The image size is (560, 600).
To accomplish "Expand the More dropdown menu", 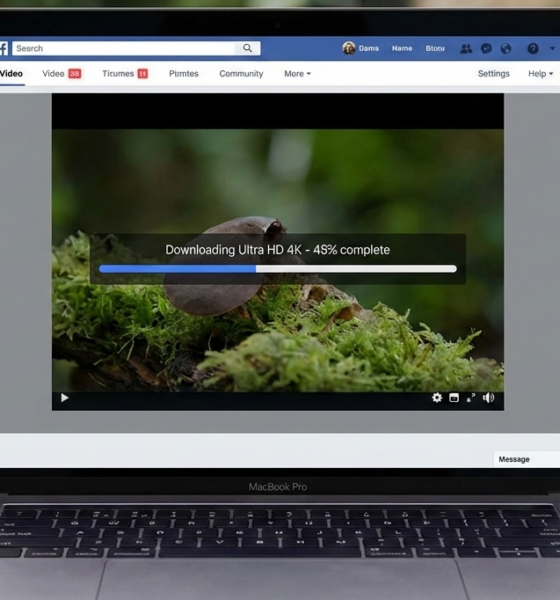I will click(x=297, y=74).
